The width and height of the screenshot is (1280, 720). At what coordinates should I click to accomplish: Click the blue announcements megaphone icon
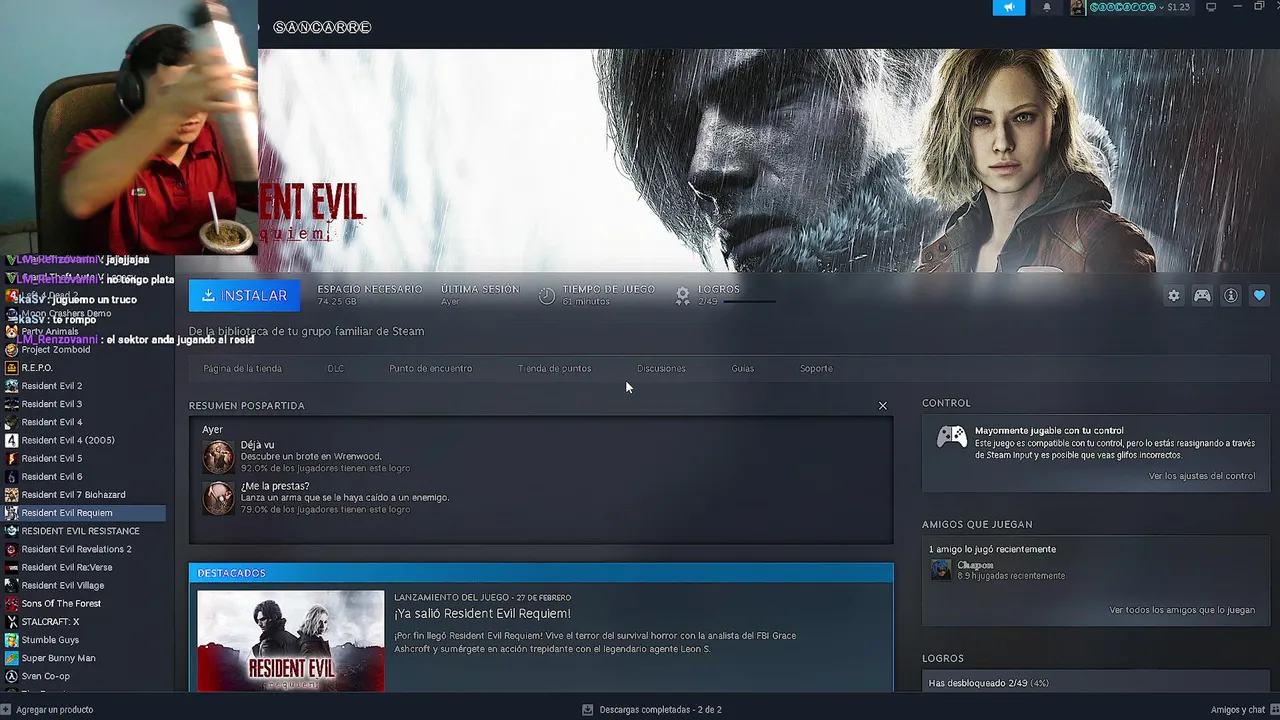click(1009, 7)
